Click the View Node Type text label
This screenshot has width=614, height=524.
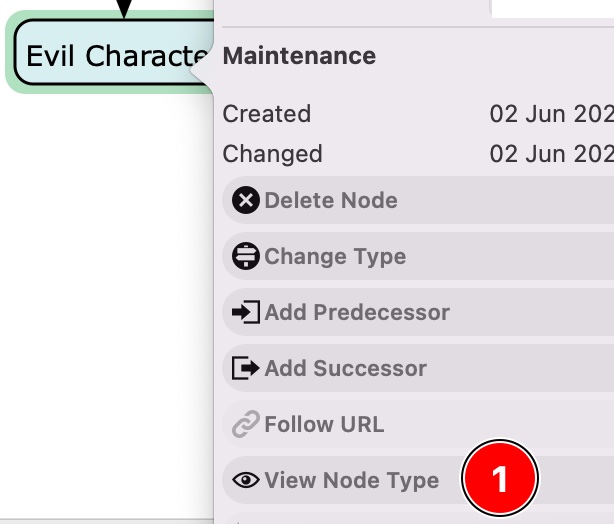[x=351, y=481]
